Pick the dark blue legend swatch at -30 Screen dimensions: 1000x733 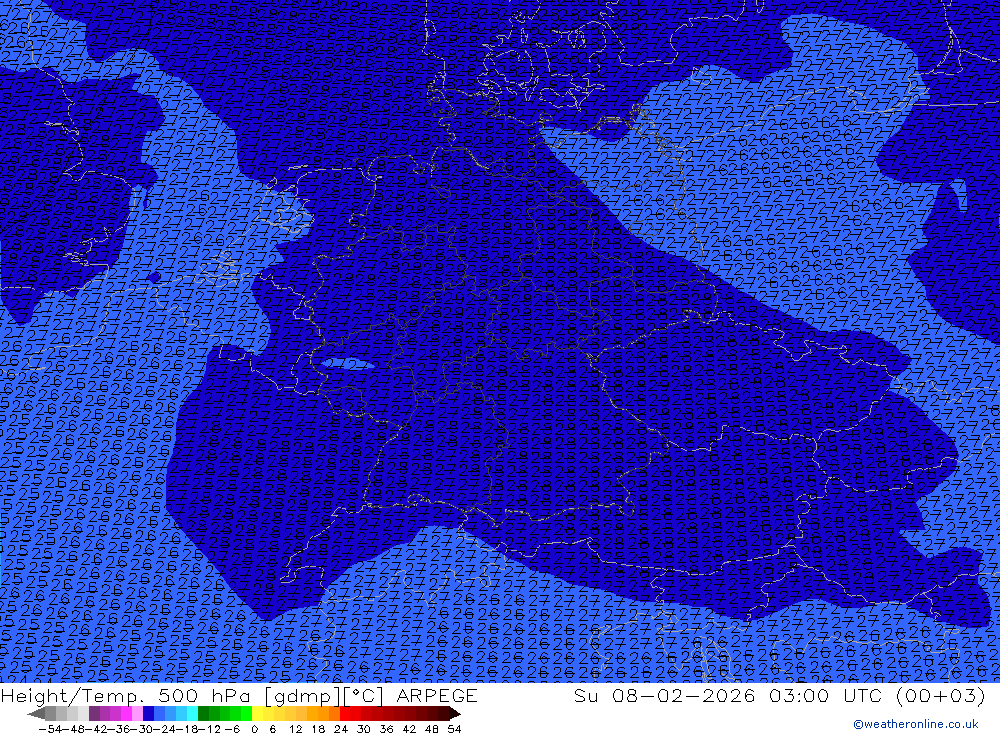pos(148,714)
